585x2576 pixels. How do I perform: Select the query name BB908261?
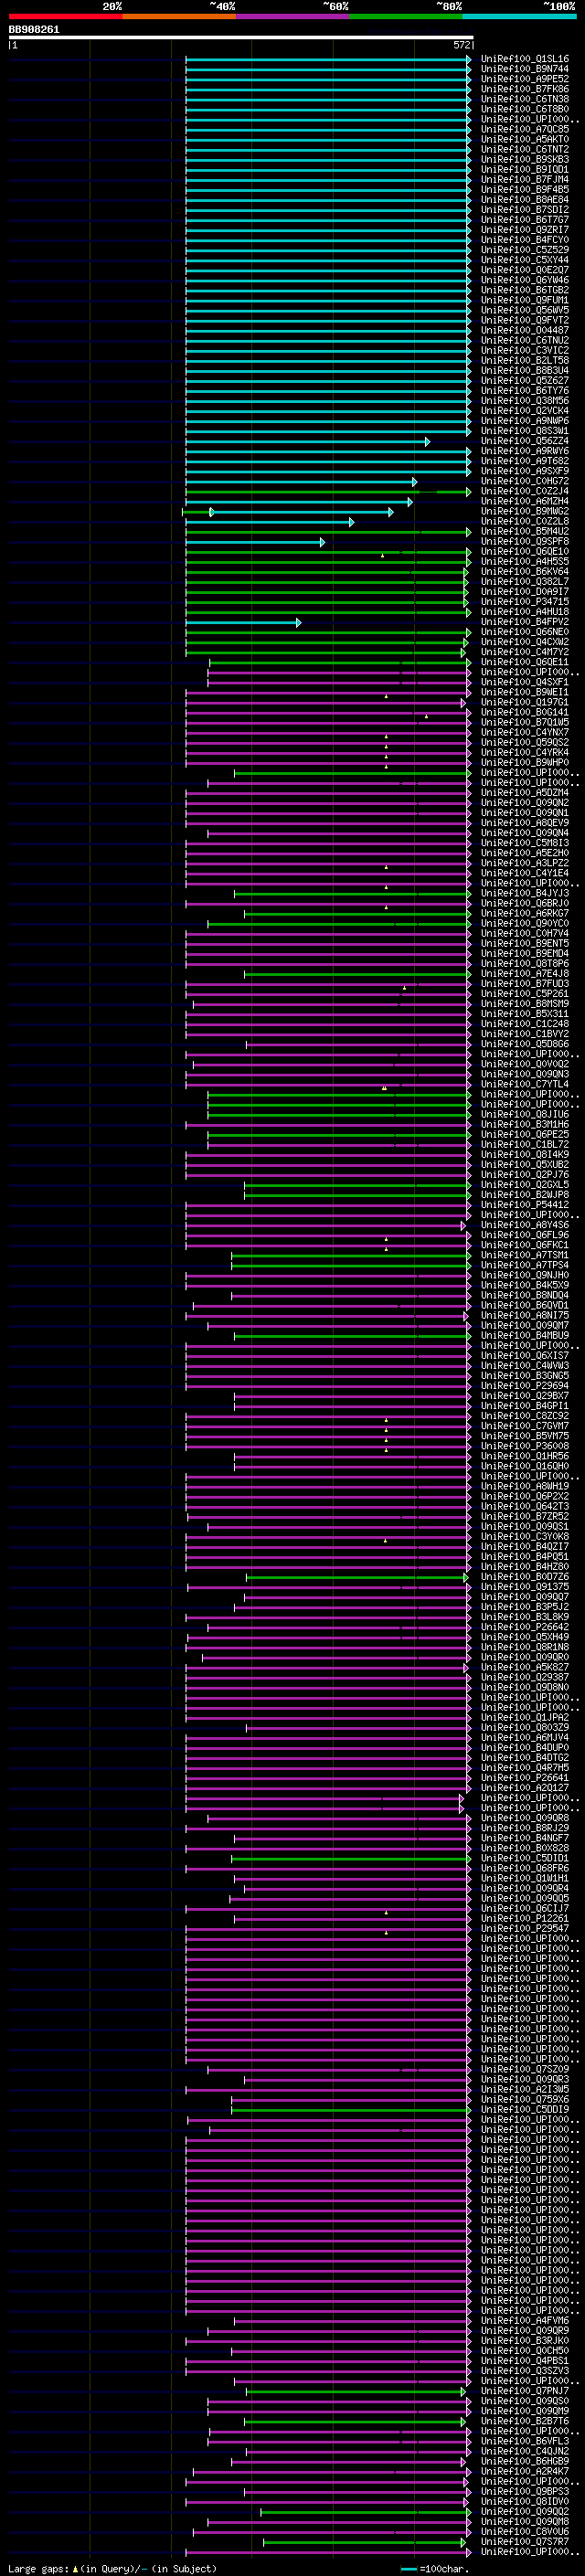tap(34, 30)
